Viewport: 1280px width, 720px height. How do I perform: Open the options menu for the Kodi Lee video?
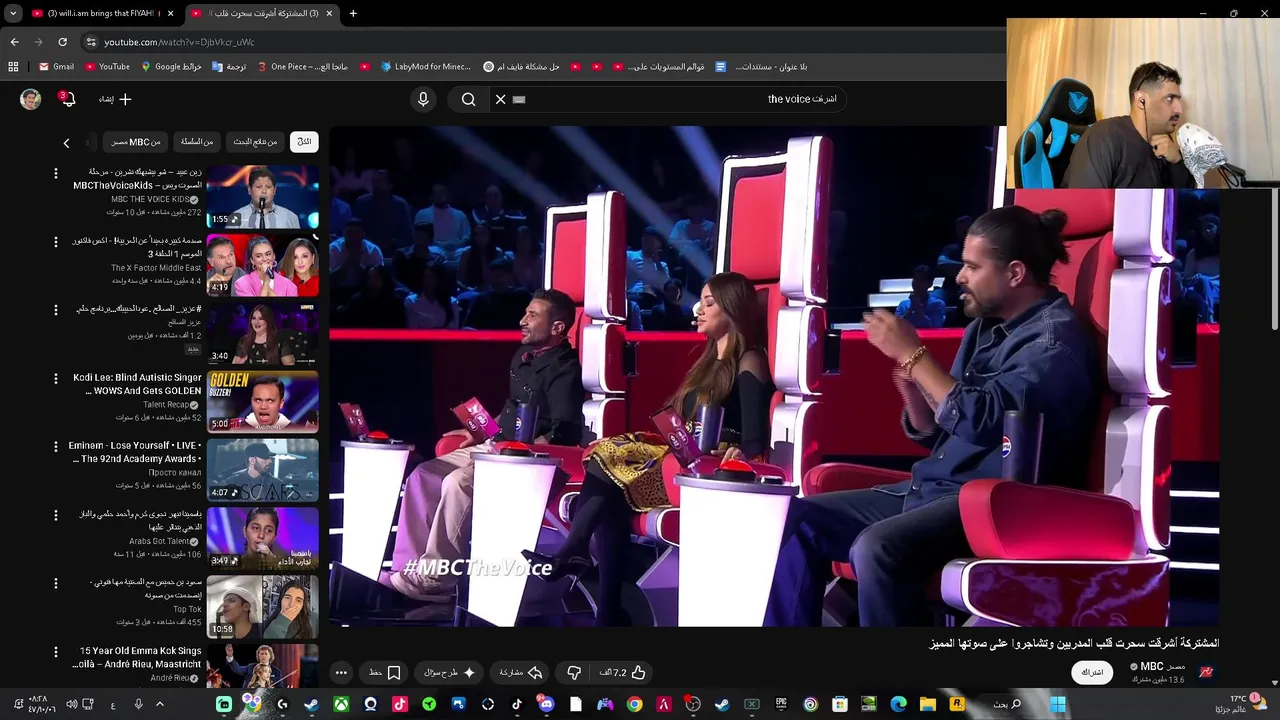[56, 379]
